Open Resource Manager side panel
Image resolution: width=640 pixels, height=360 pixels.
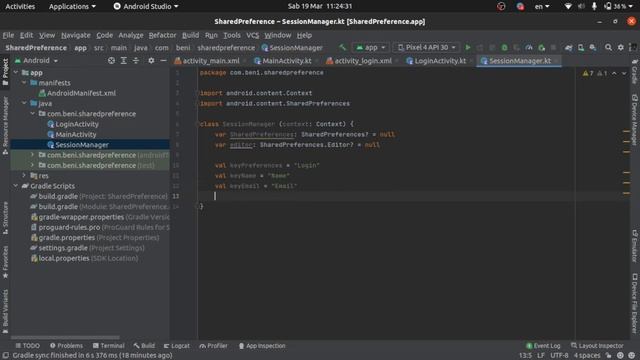5,126
